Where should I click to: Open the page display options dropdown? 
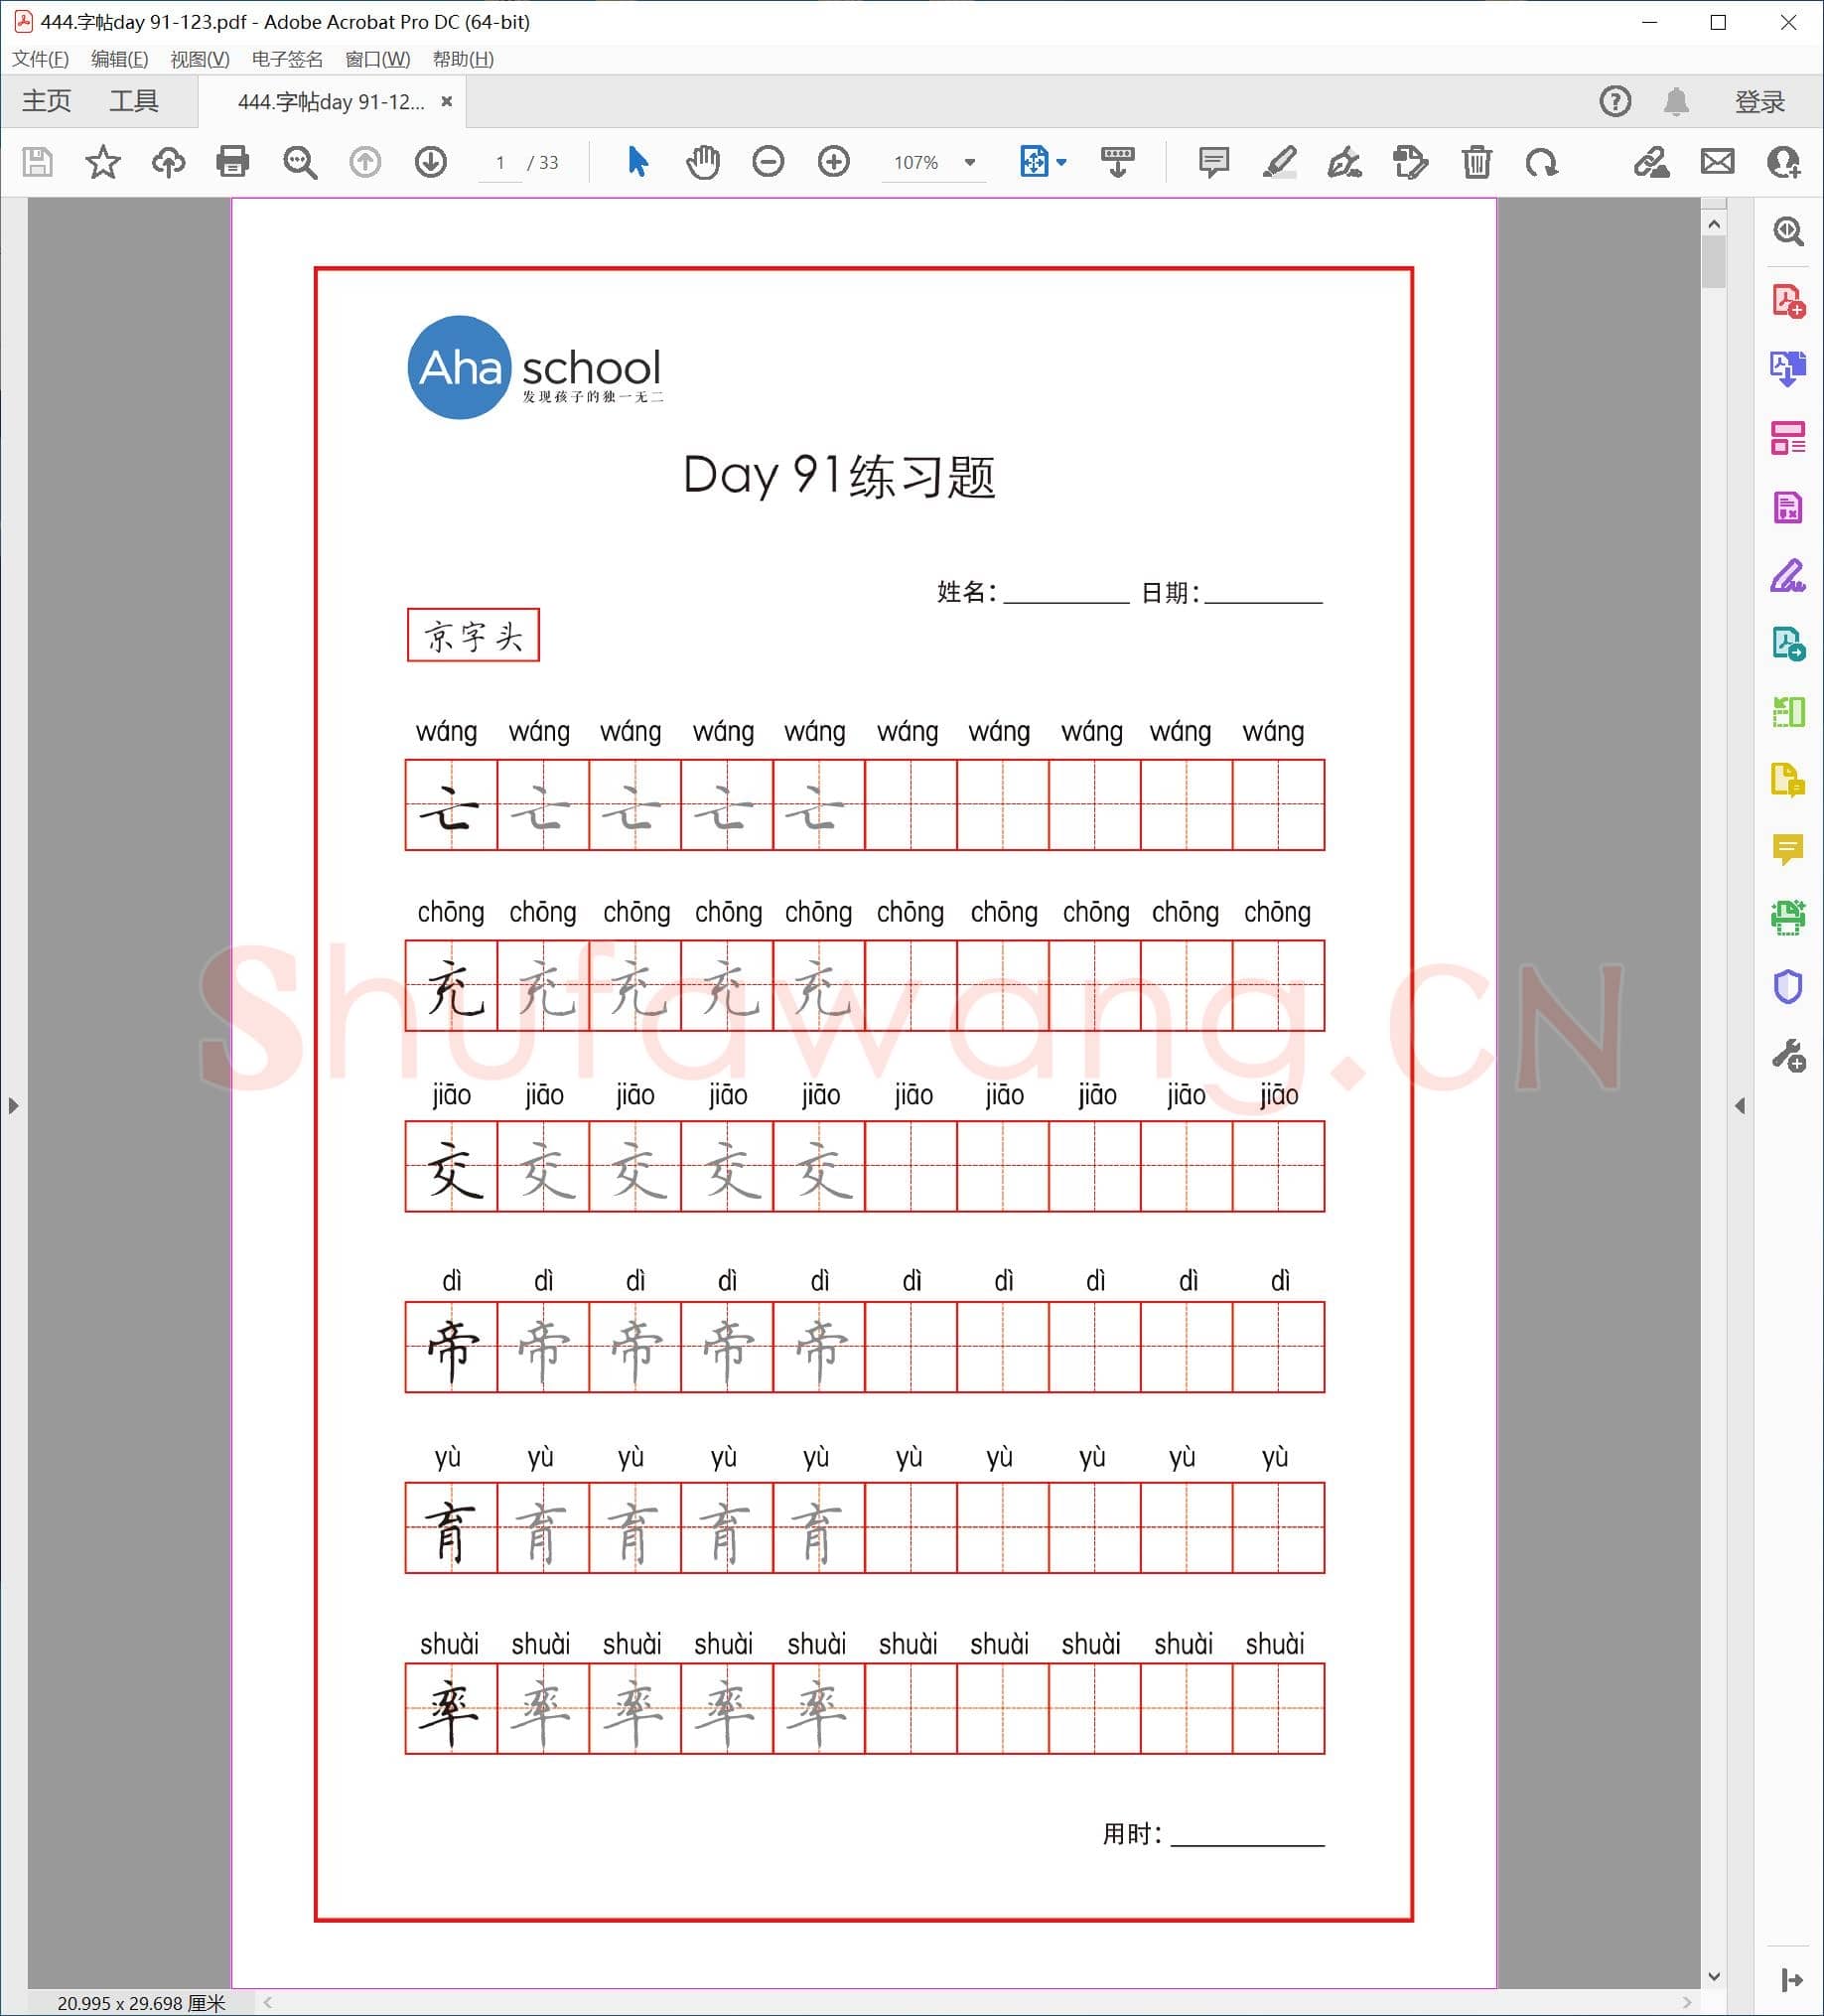pyautogui.click(x=1060, y=162)
